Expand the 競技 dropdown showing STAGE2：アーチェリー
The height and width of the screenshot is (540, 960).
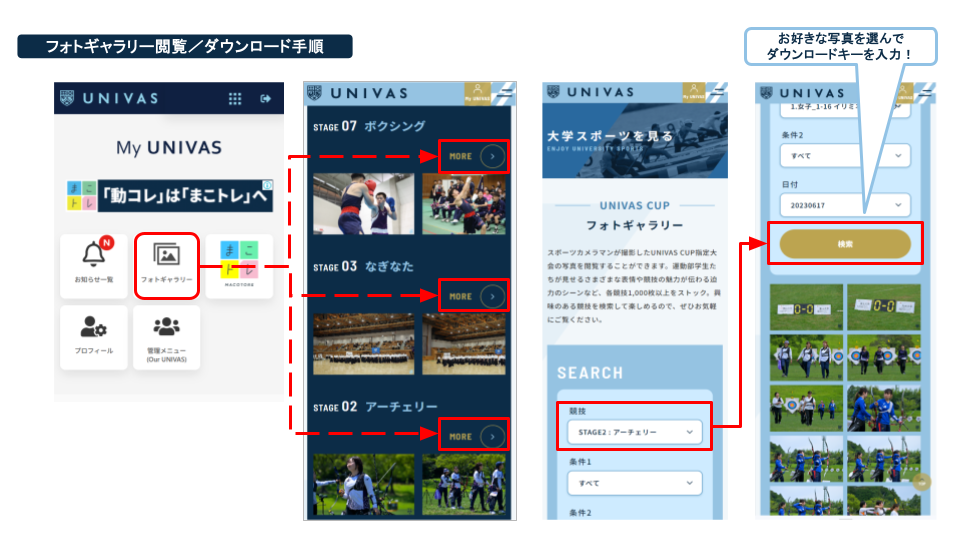(x=632, y=432)
